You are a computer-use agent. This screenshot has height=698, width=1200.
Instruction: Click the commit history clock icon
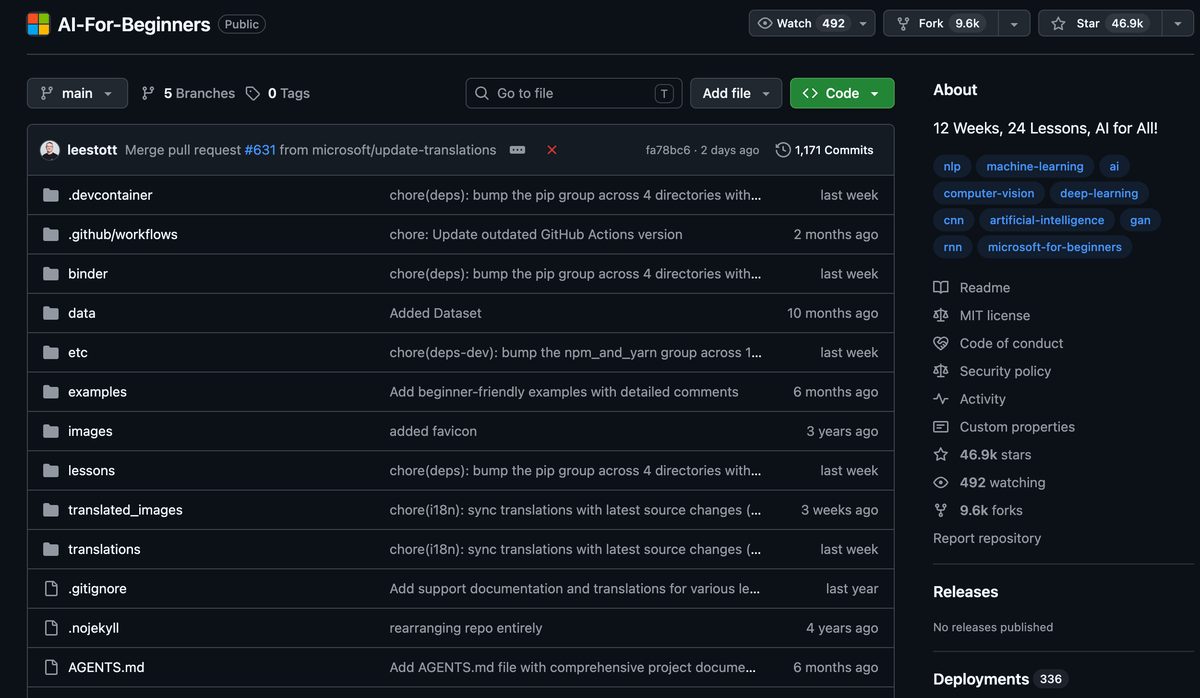click(783, 150)
